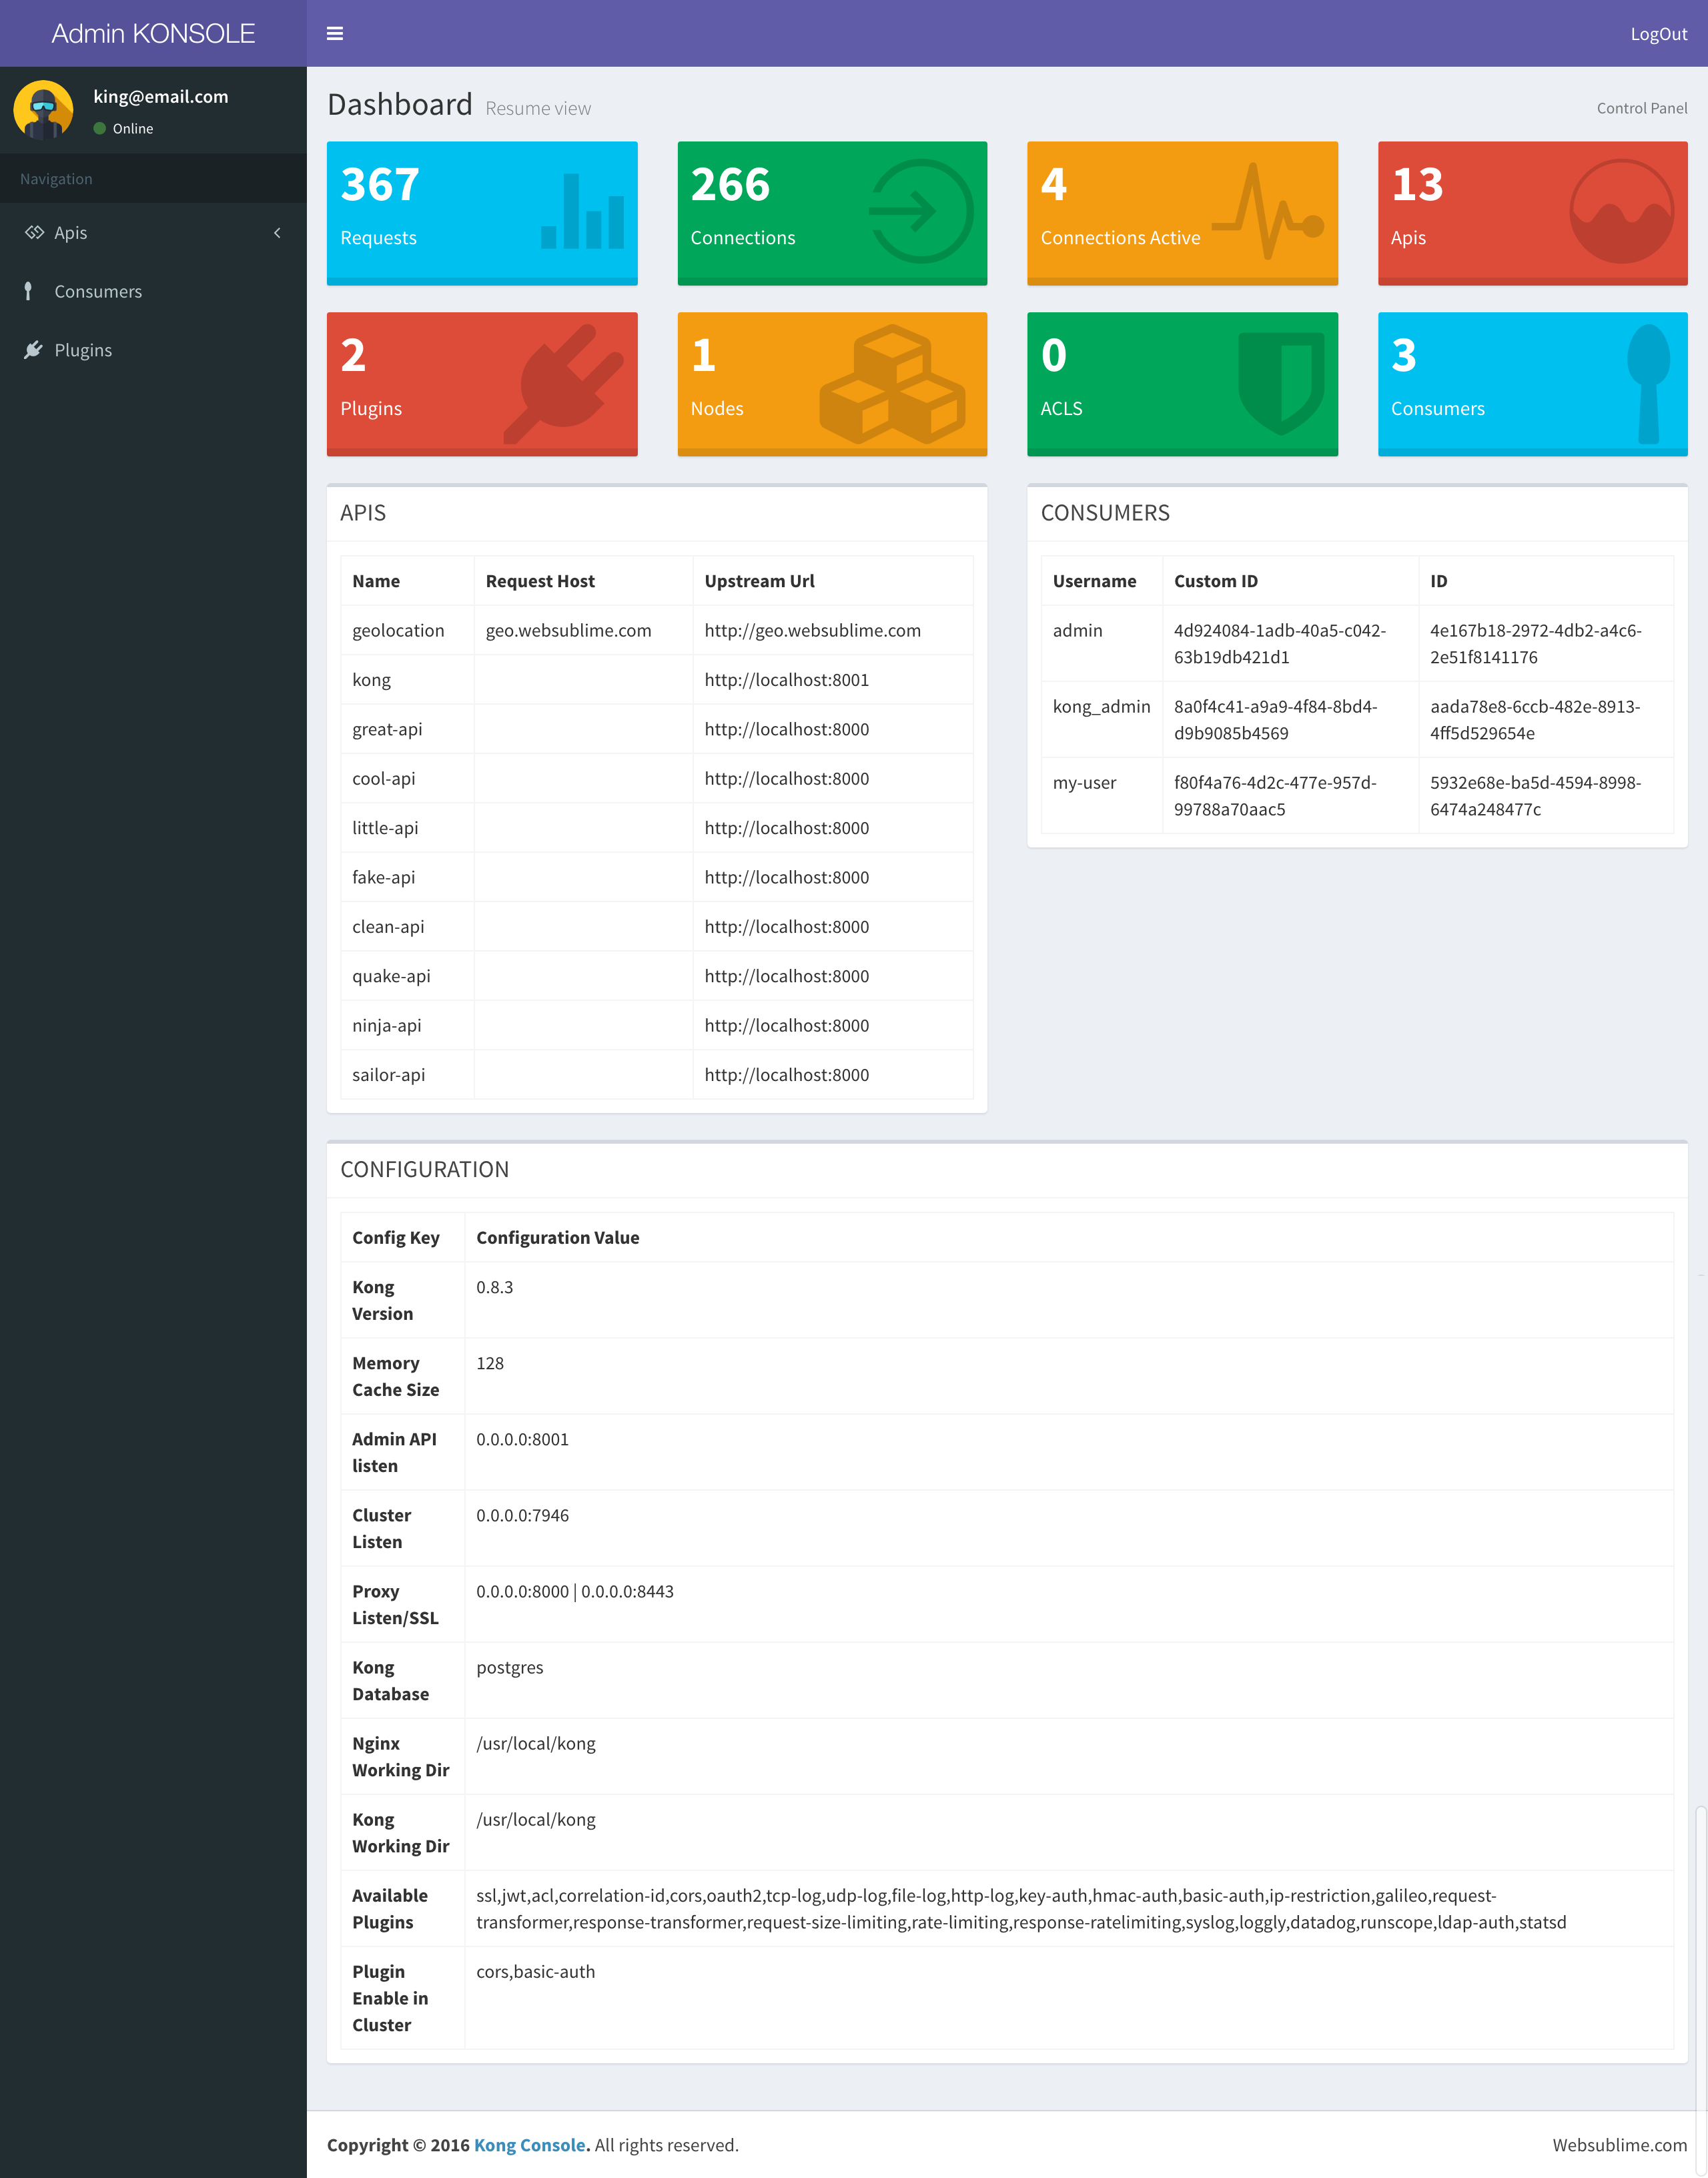Click the plug icon on Plugins card

563,383
